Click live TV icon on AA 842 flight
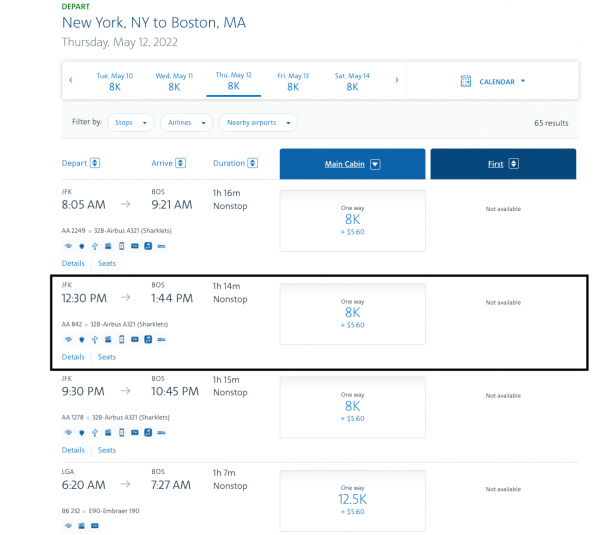This screenshot has width=600, height=535. (134, 339)
